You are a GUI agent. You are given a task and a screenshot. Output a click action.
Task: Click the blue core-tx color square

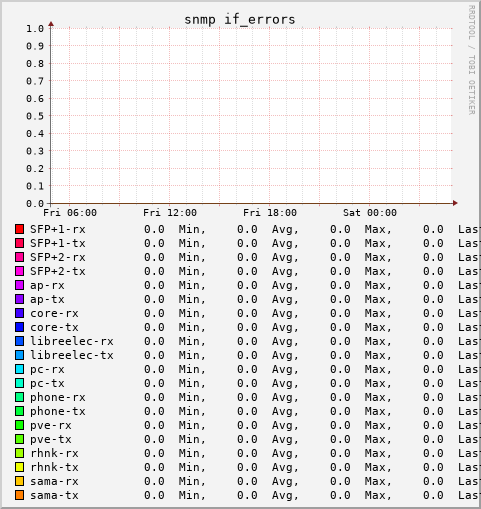(19, 327)
